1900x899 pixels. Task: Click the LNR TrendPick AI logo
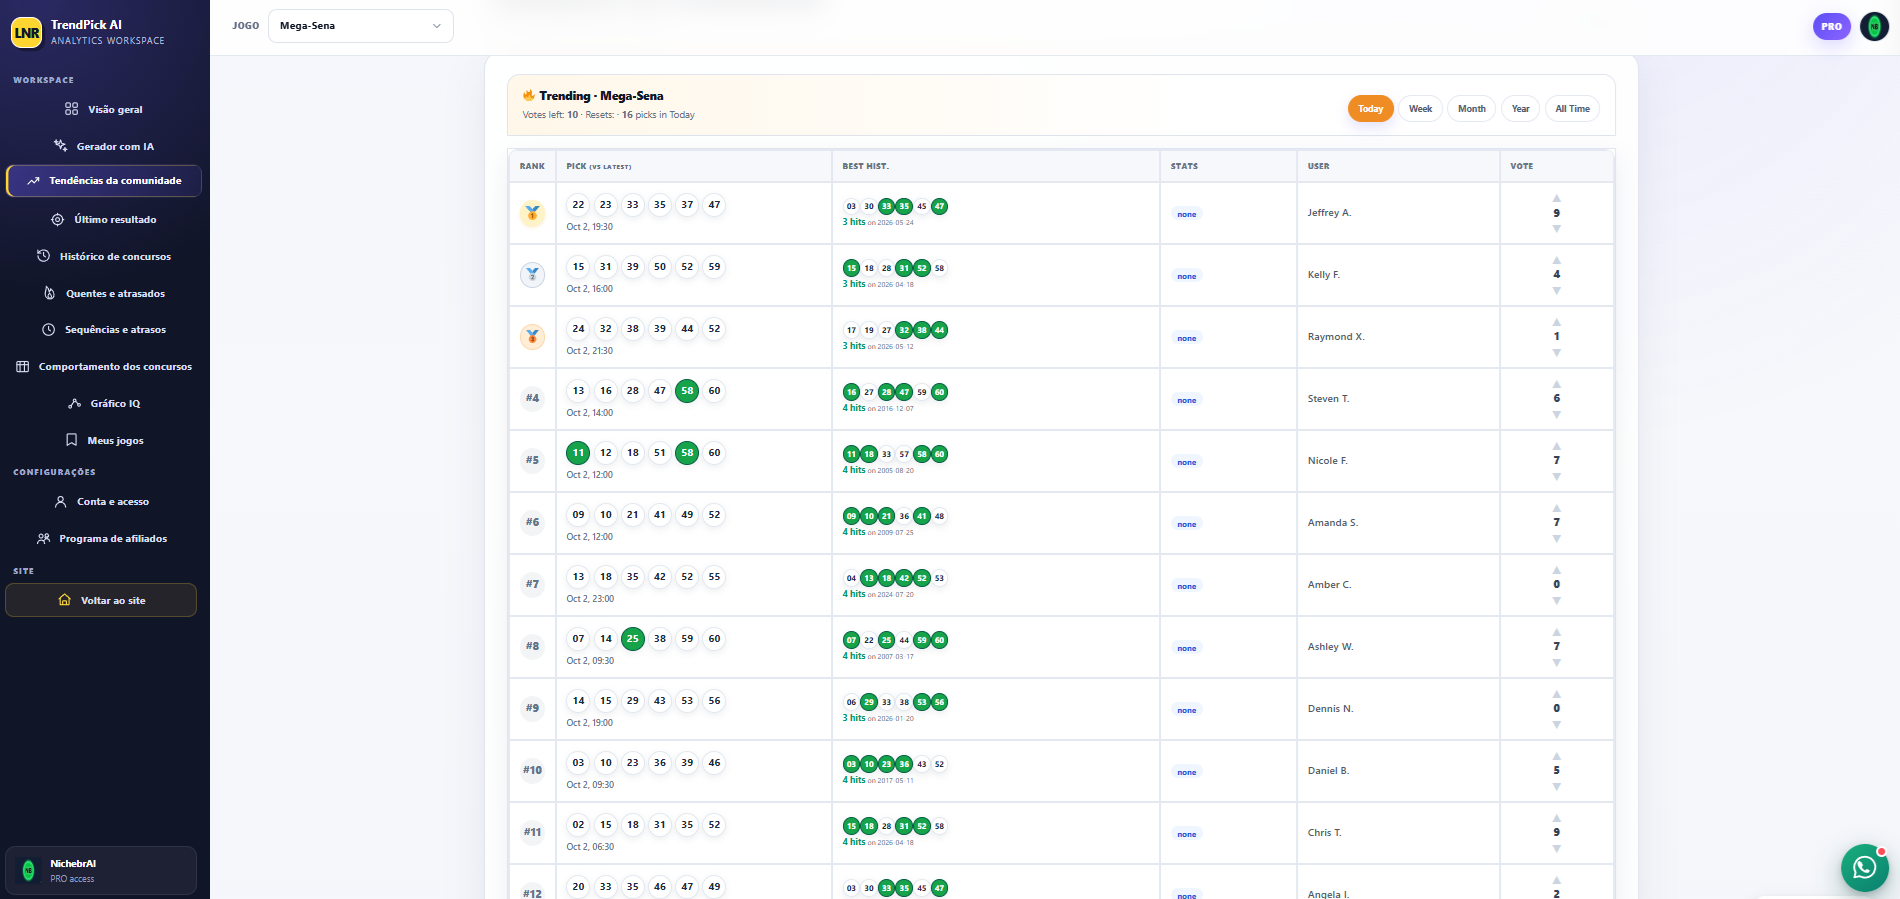pos(27,32)
